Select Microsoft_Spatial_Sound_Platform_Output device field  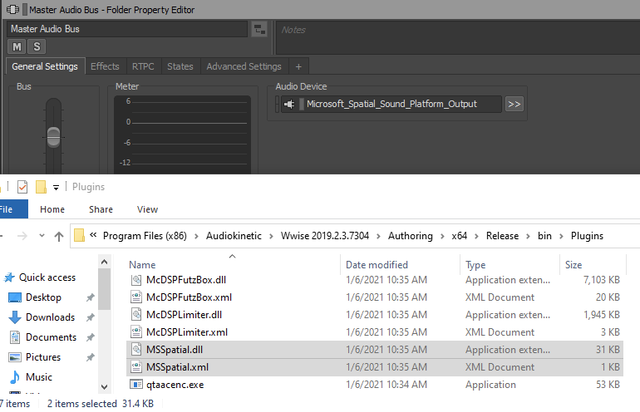(391, 104)
